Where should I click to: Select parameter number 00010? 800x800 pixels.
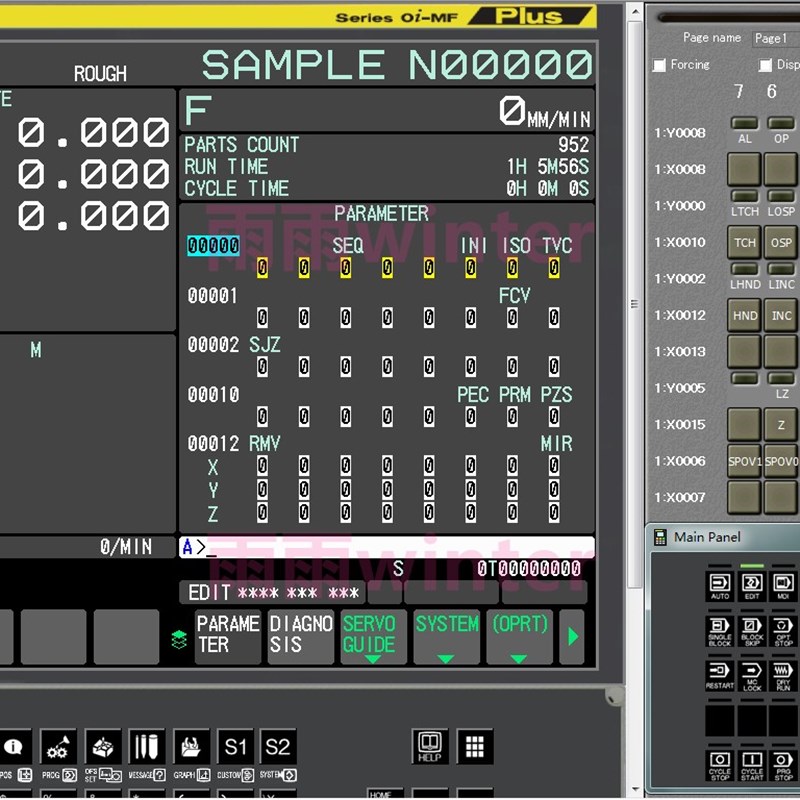pyautogui.click(x=213, y=394)
